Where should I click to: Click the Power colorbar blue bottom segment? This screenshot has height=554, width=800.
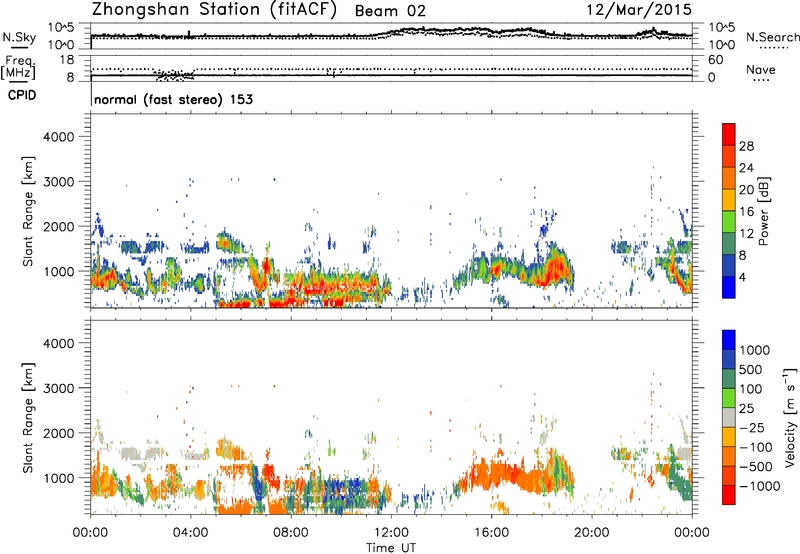point(729,287)
